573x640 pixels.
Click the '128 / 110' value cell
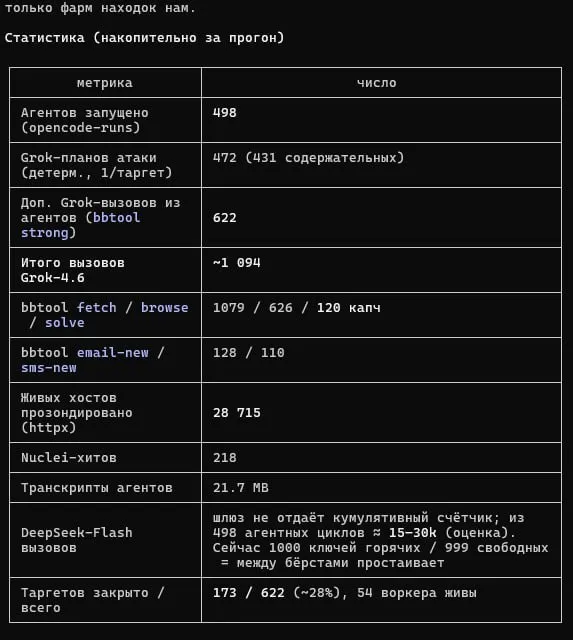[x=249, y=352]
